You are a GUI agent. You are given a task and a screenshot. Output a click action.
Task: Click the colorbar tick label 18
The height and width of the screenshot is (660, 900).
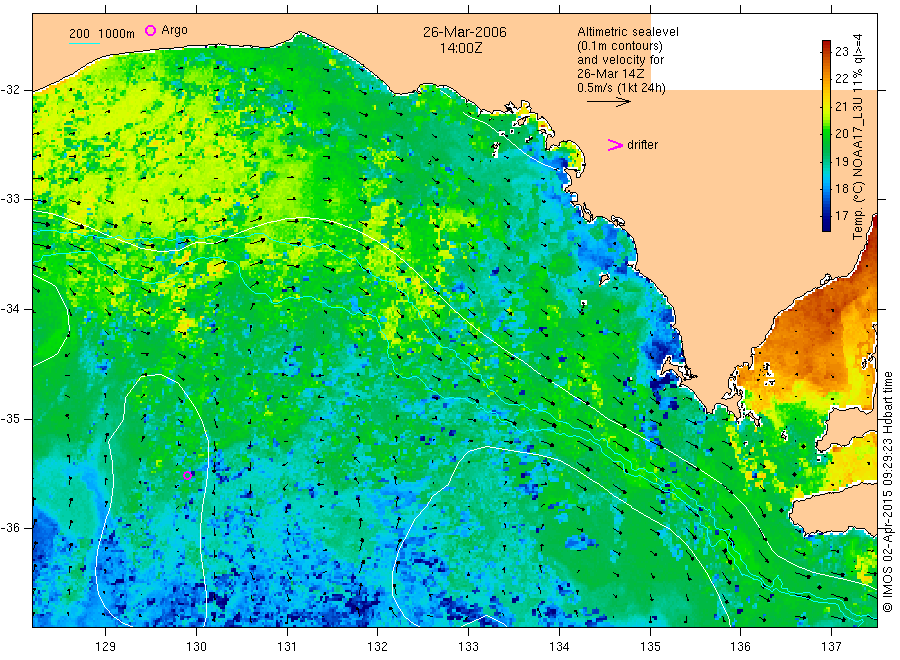pyautogui.click(x=841, y=188)
